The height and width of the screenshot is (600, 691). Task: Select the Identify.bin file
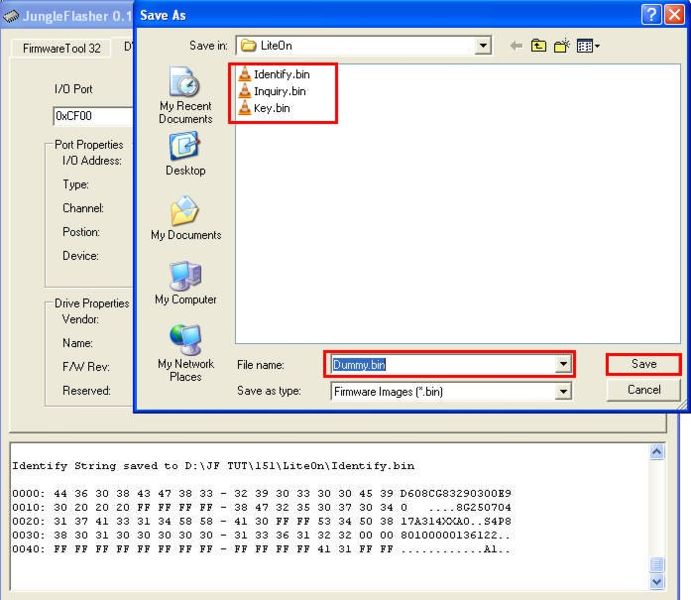click(274, 74)
